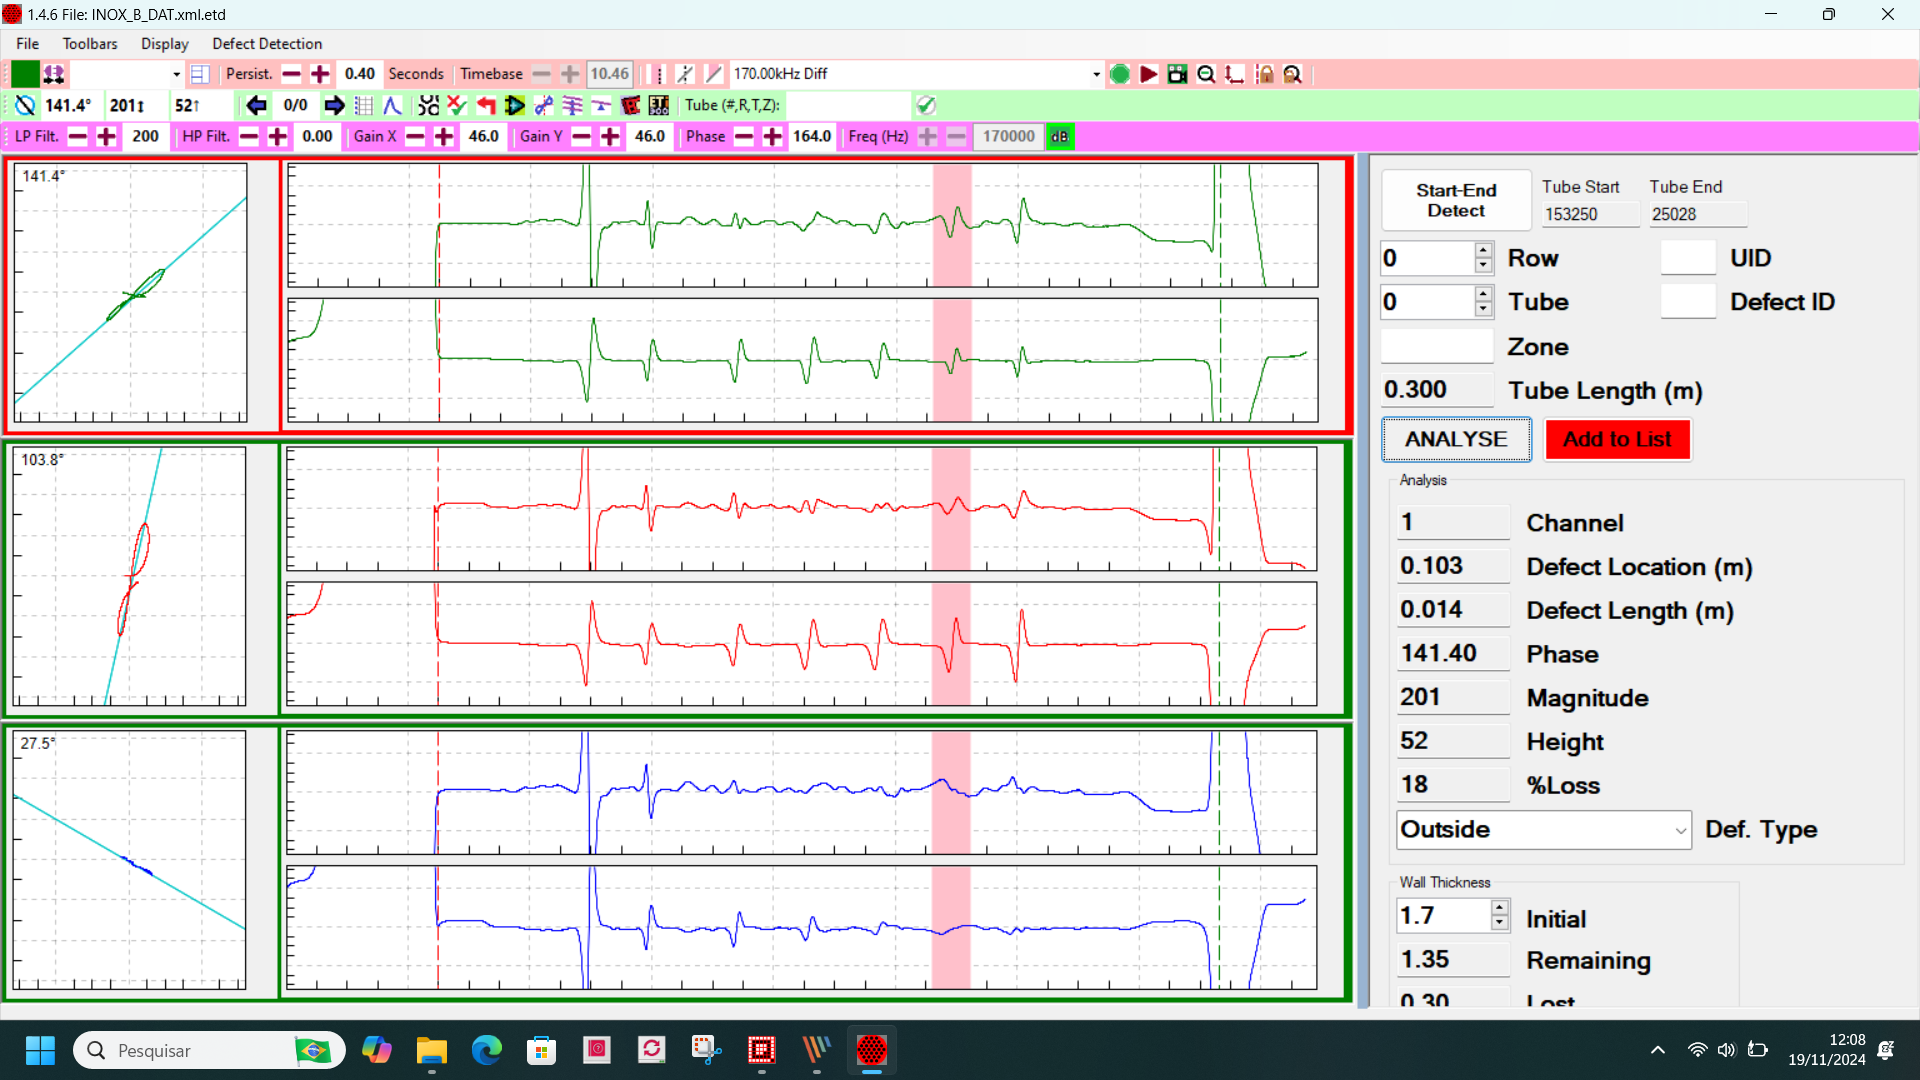Click the green camera snapshot icon

tap(1178, 74)
